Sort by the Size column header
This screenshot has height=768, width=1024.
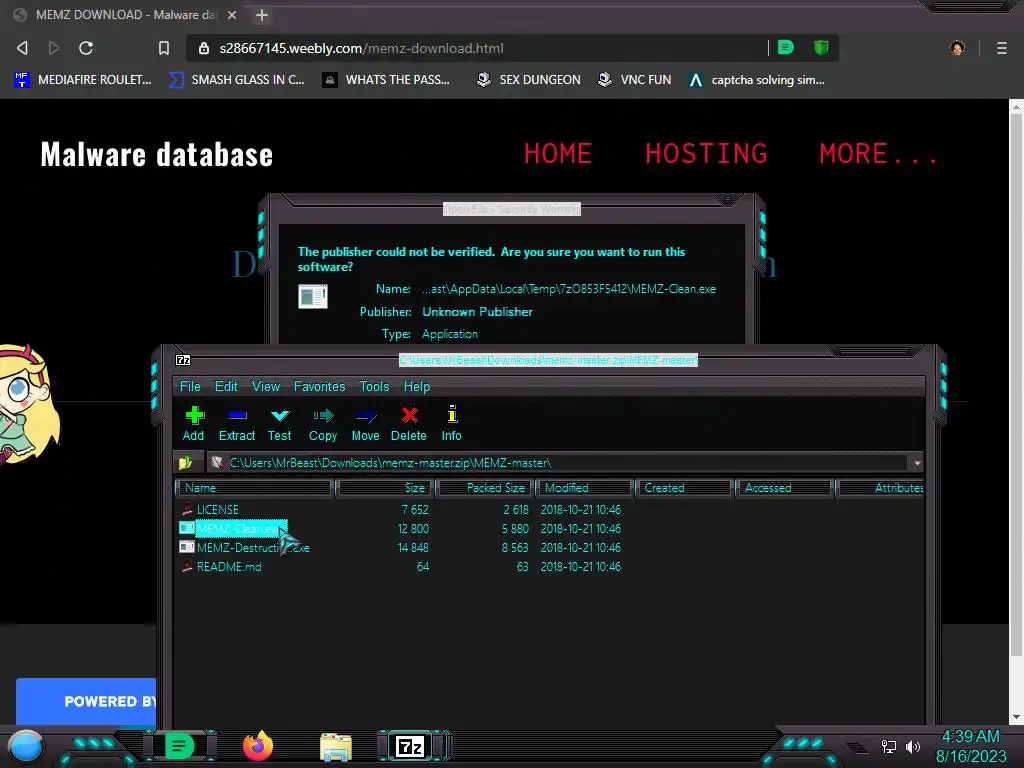click(x=385, y=488)
